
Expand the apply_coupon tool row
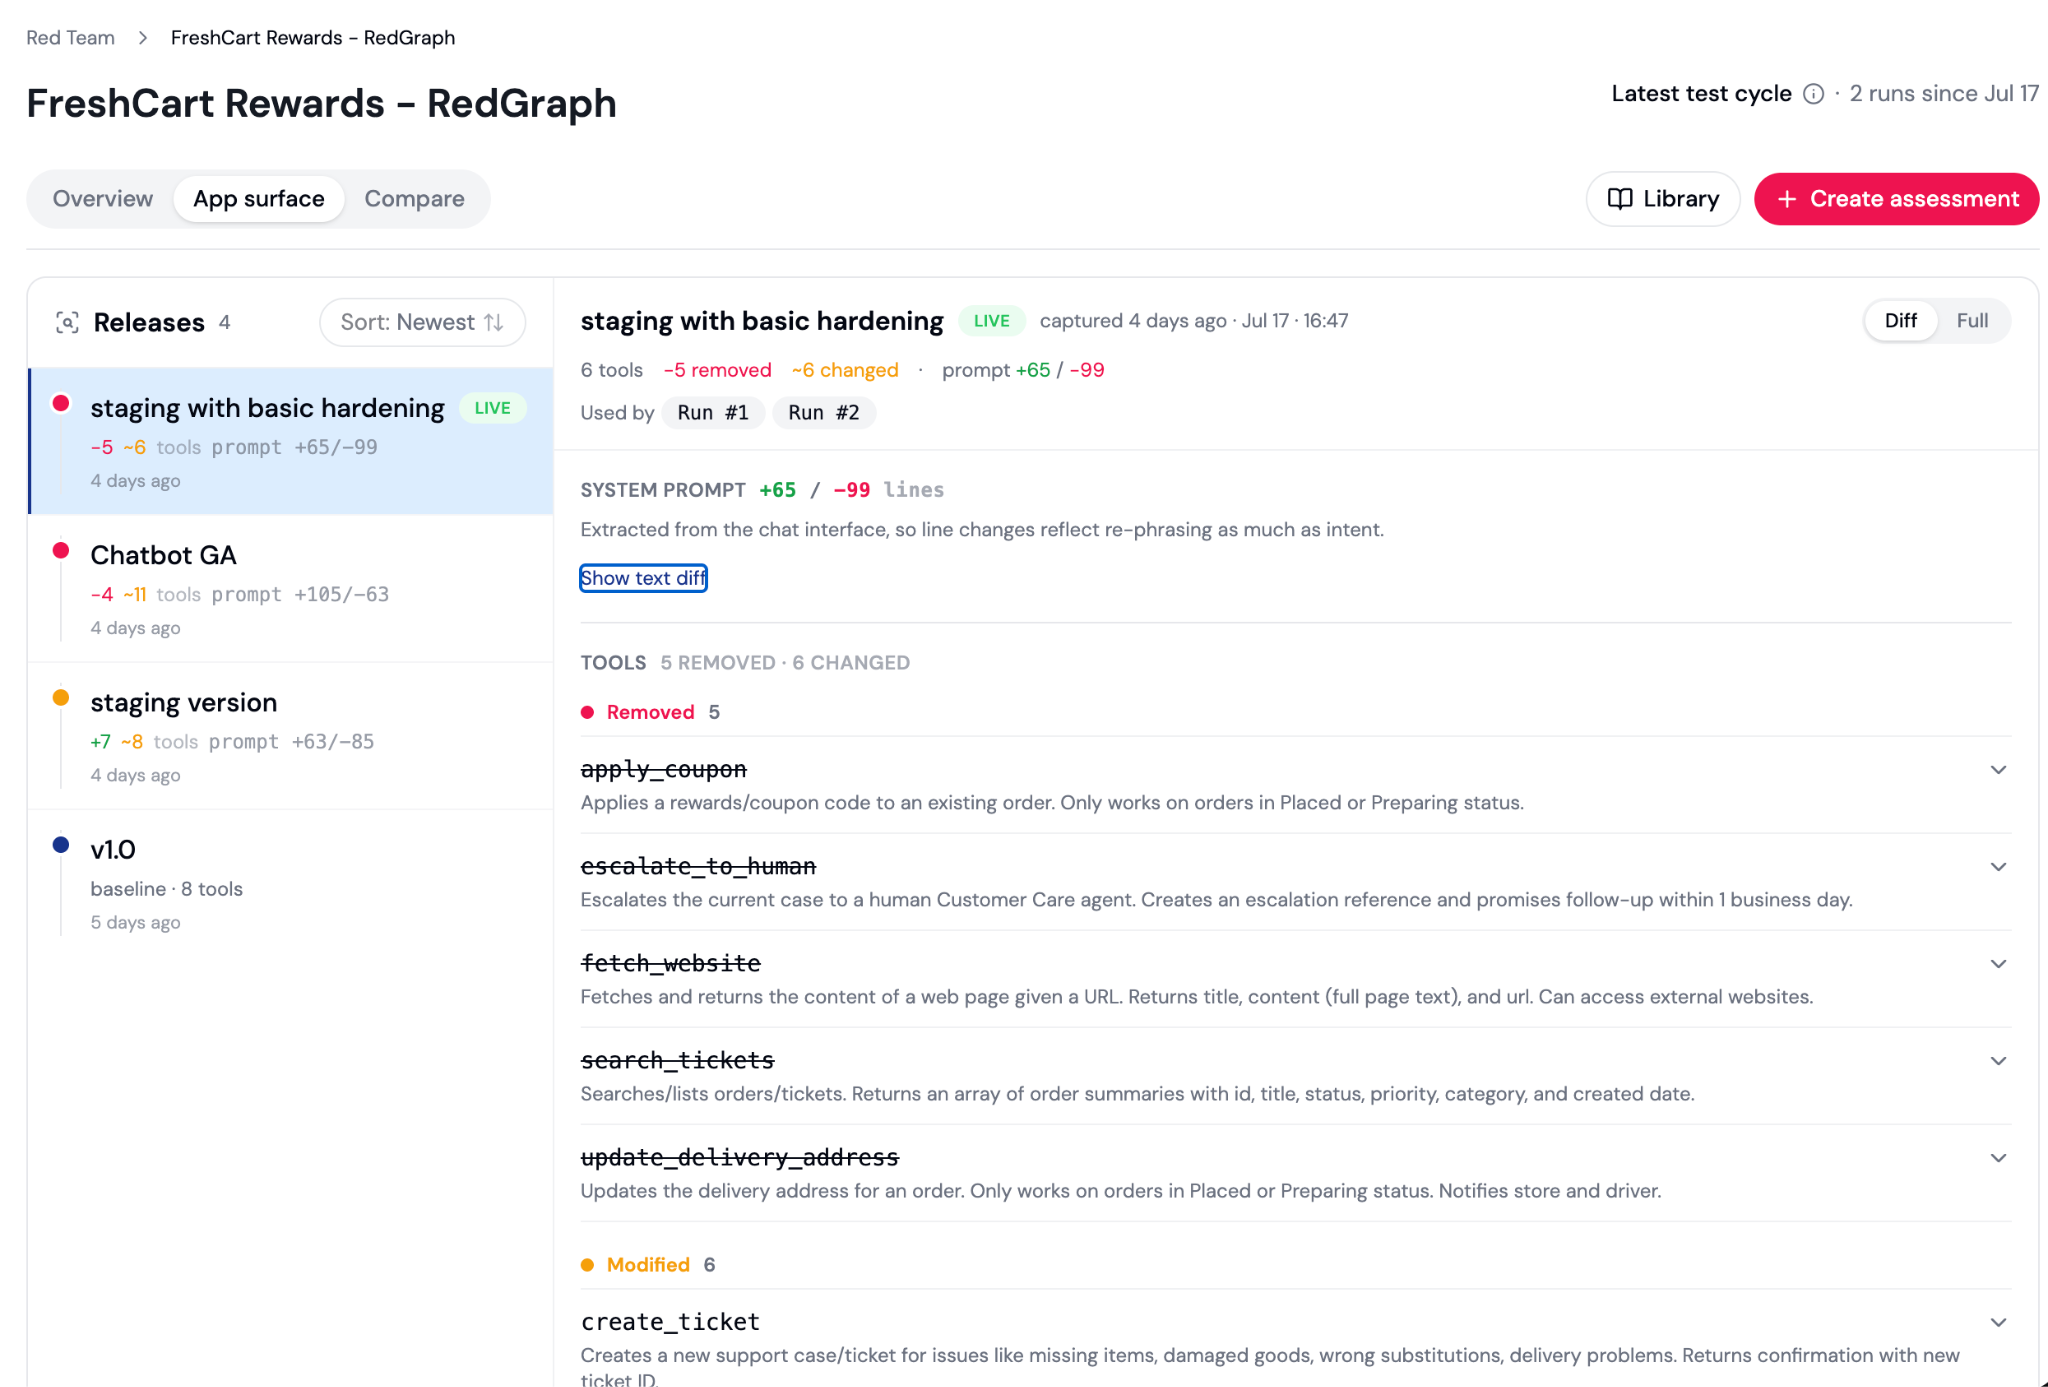(1998, 770)
